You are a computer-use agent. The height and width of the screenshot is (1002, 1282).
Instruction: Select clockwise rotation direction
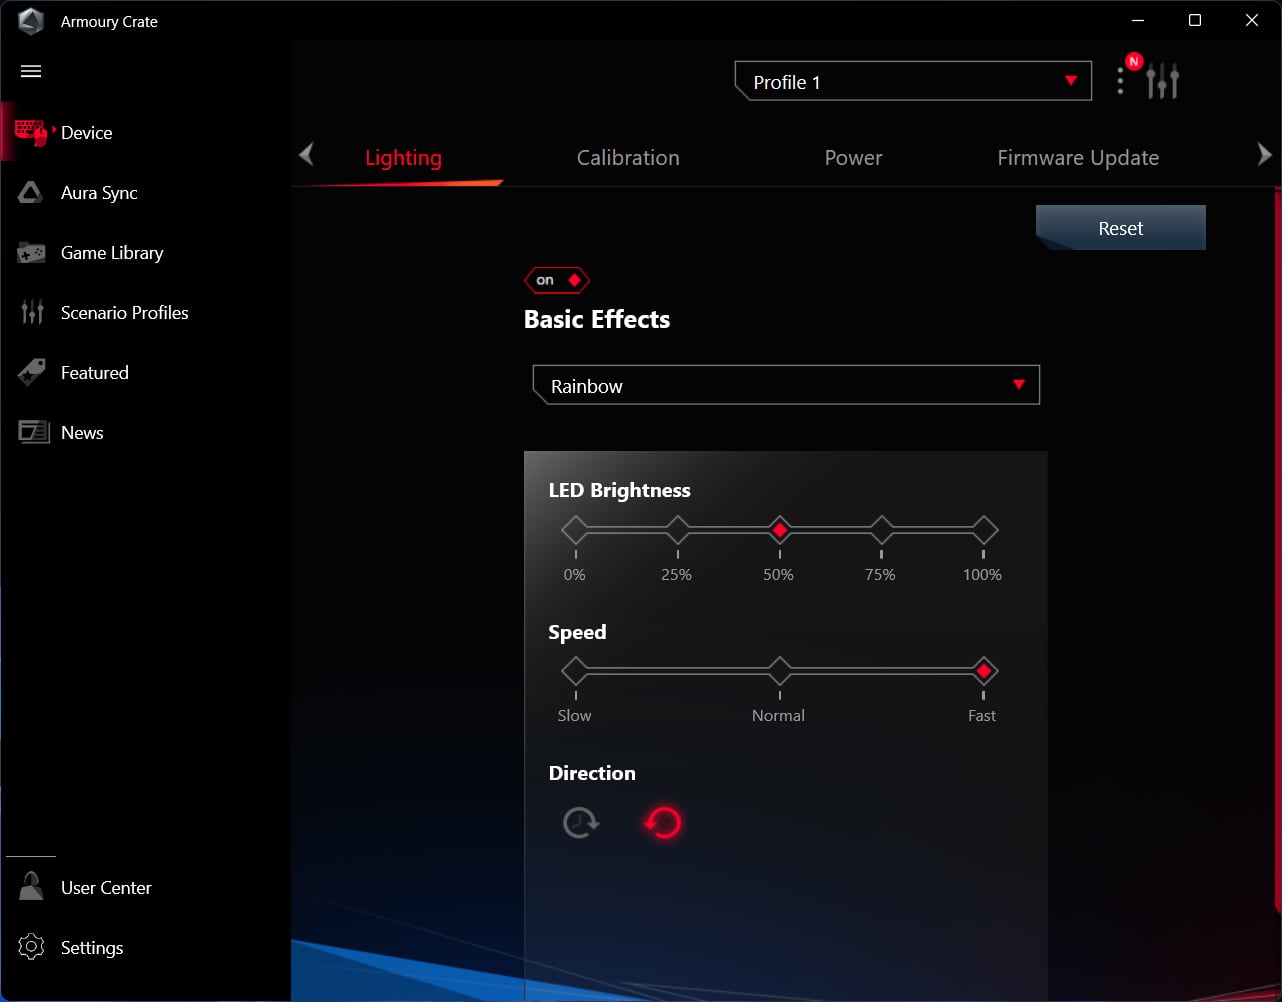[581, 823]
